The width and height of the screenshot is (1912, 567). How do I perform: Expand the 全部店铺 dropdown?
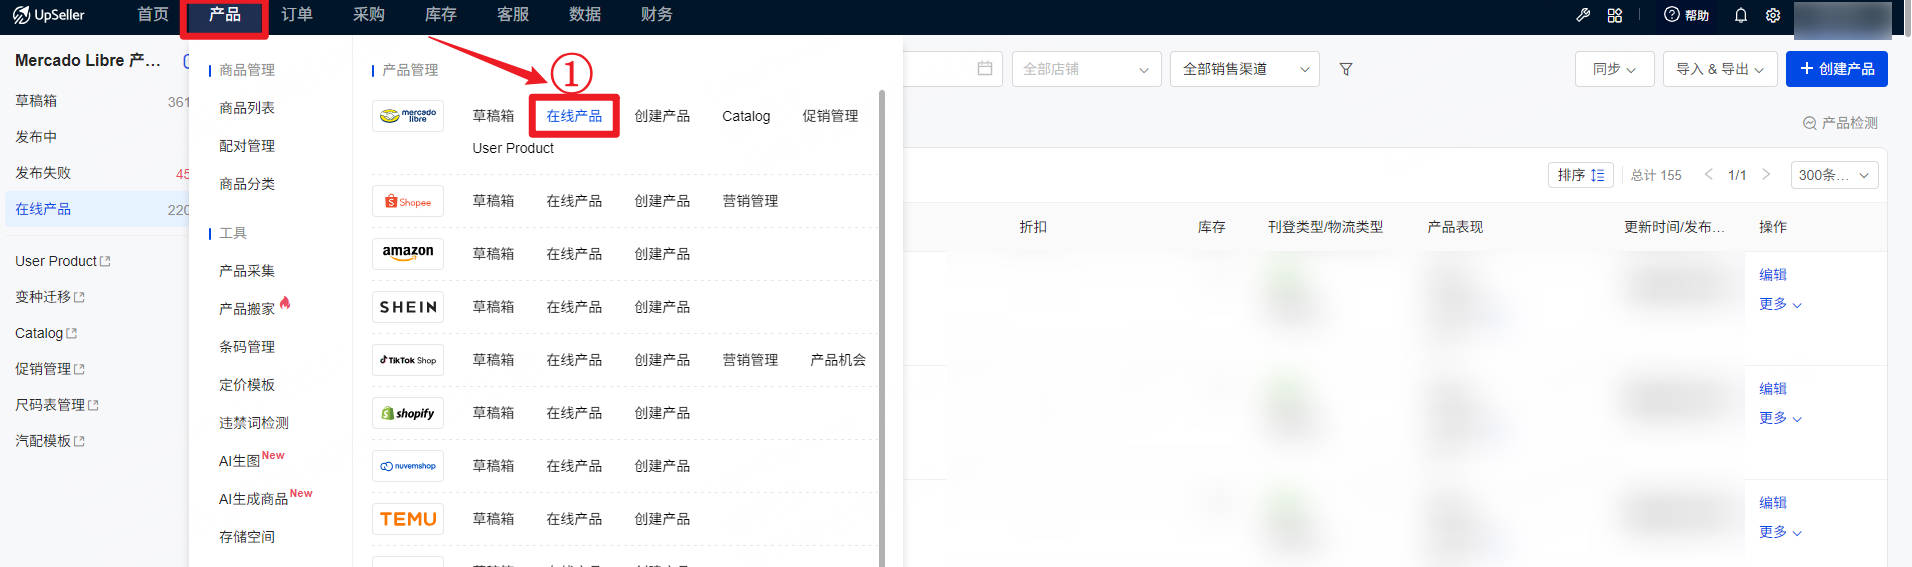point(1086,69)
